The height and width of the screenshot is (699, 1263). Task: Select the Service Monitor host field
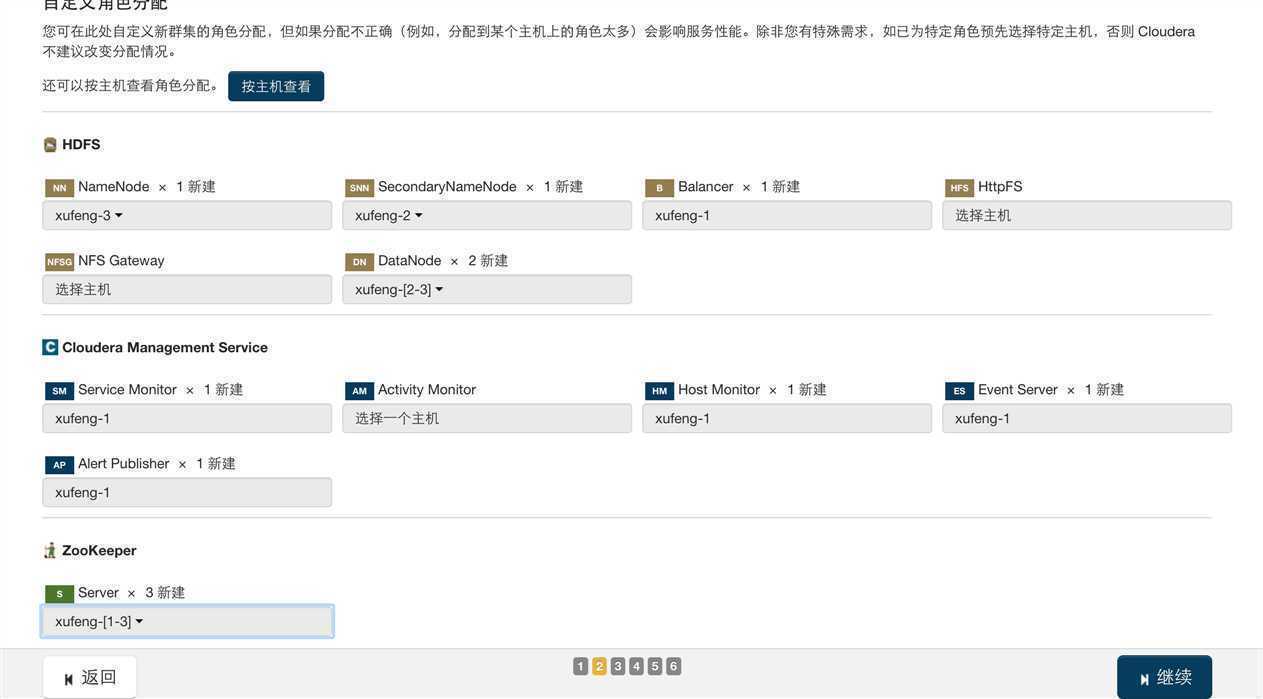coord(187,418)
